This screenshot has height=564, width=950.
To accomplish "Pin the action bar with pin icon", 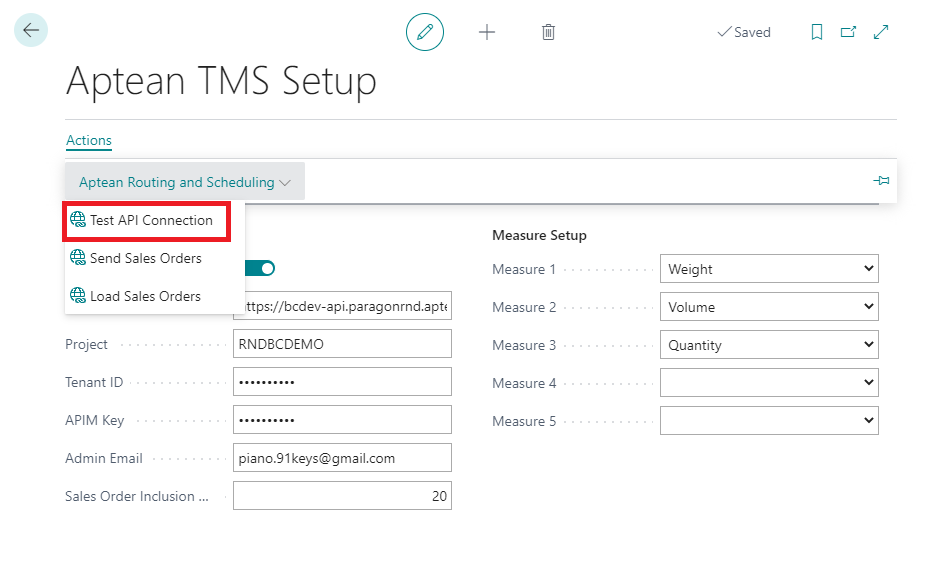I will 881,181.
